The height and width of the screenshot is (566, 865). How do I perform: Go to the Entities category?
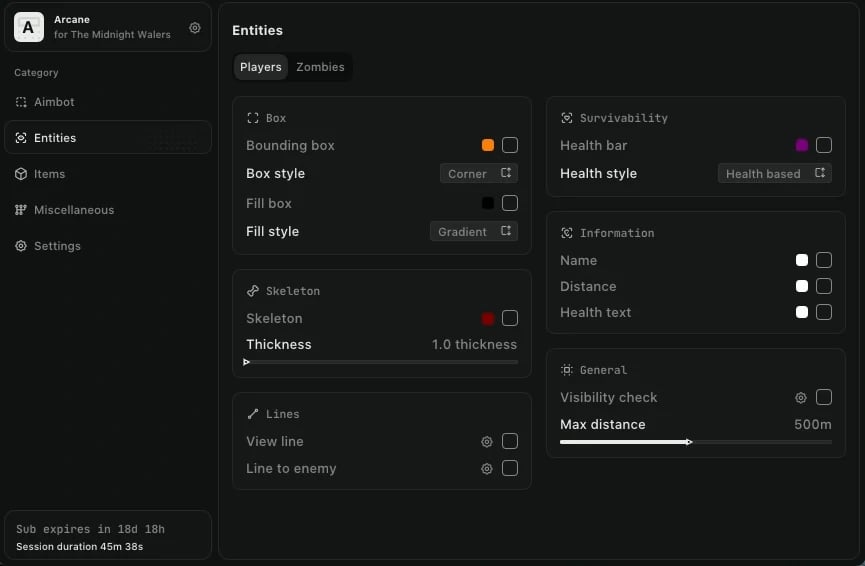tap(107, 138)
